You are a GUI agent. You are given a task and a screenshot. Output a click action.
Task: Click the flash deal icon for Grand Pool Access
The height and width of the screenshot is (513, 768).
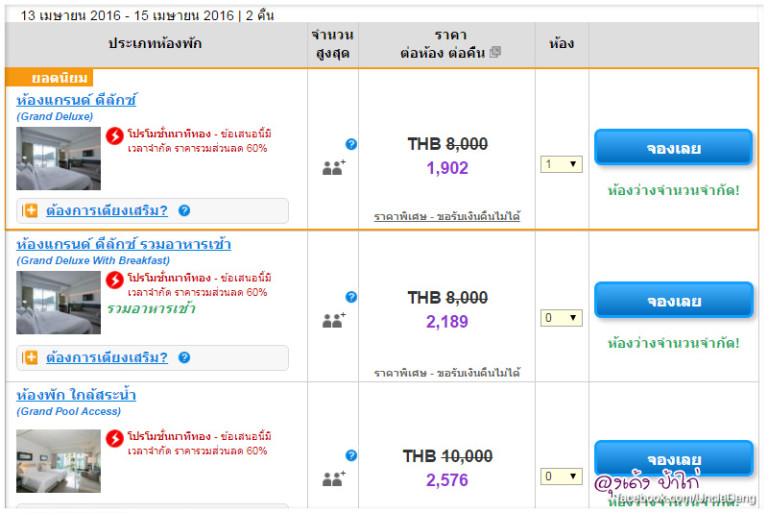[x=115, y=439]
